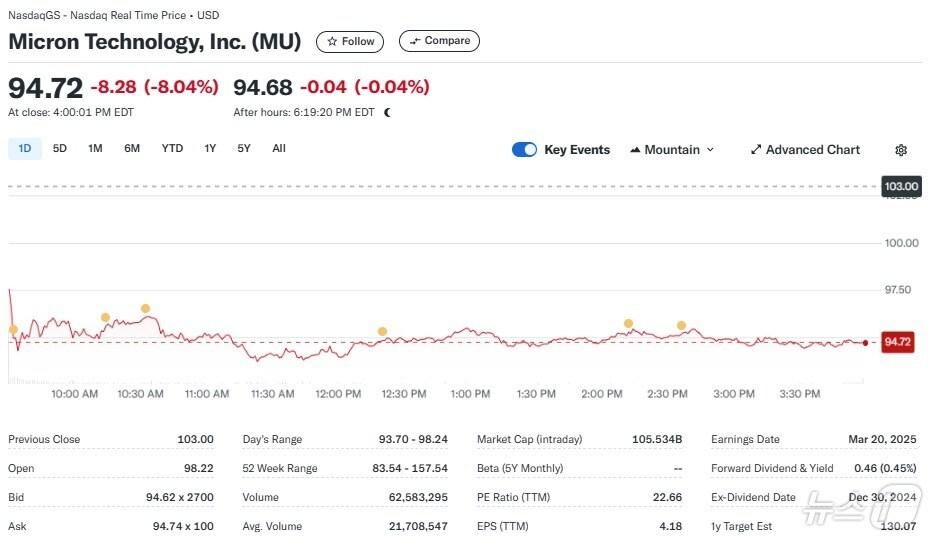View the 5Y chart range
The height and width of the screenshot is (541, 932).
[x=244, y=149]
